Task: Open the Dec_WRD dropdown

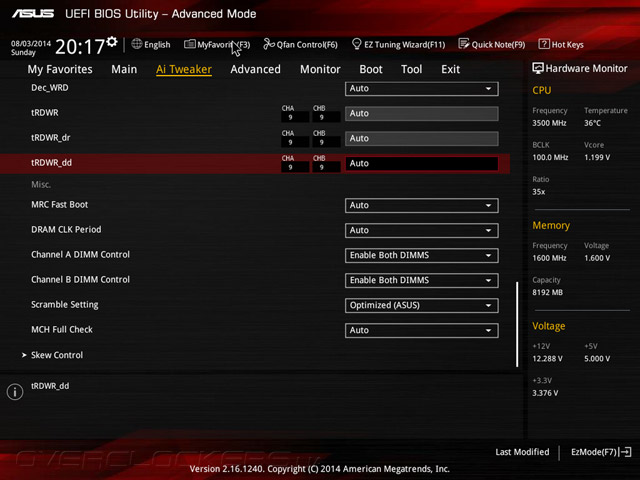Action: click(422, 89)
